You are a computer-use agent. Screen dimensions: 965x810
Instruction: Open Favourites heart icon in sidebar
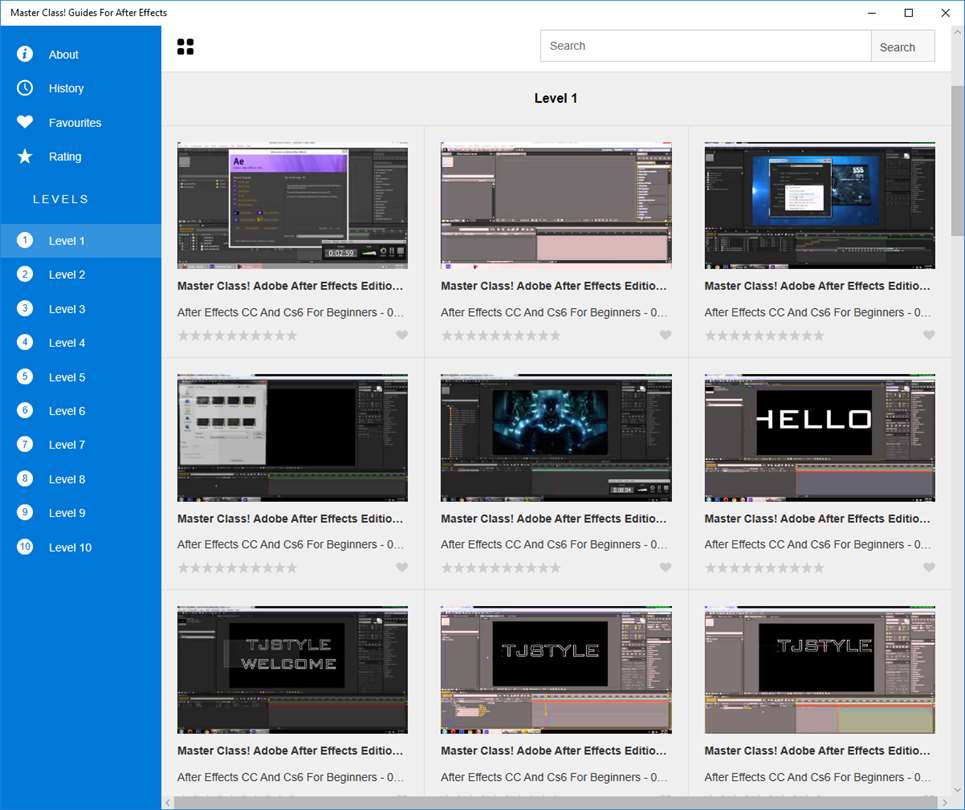(25, 122)
